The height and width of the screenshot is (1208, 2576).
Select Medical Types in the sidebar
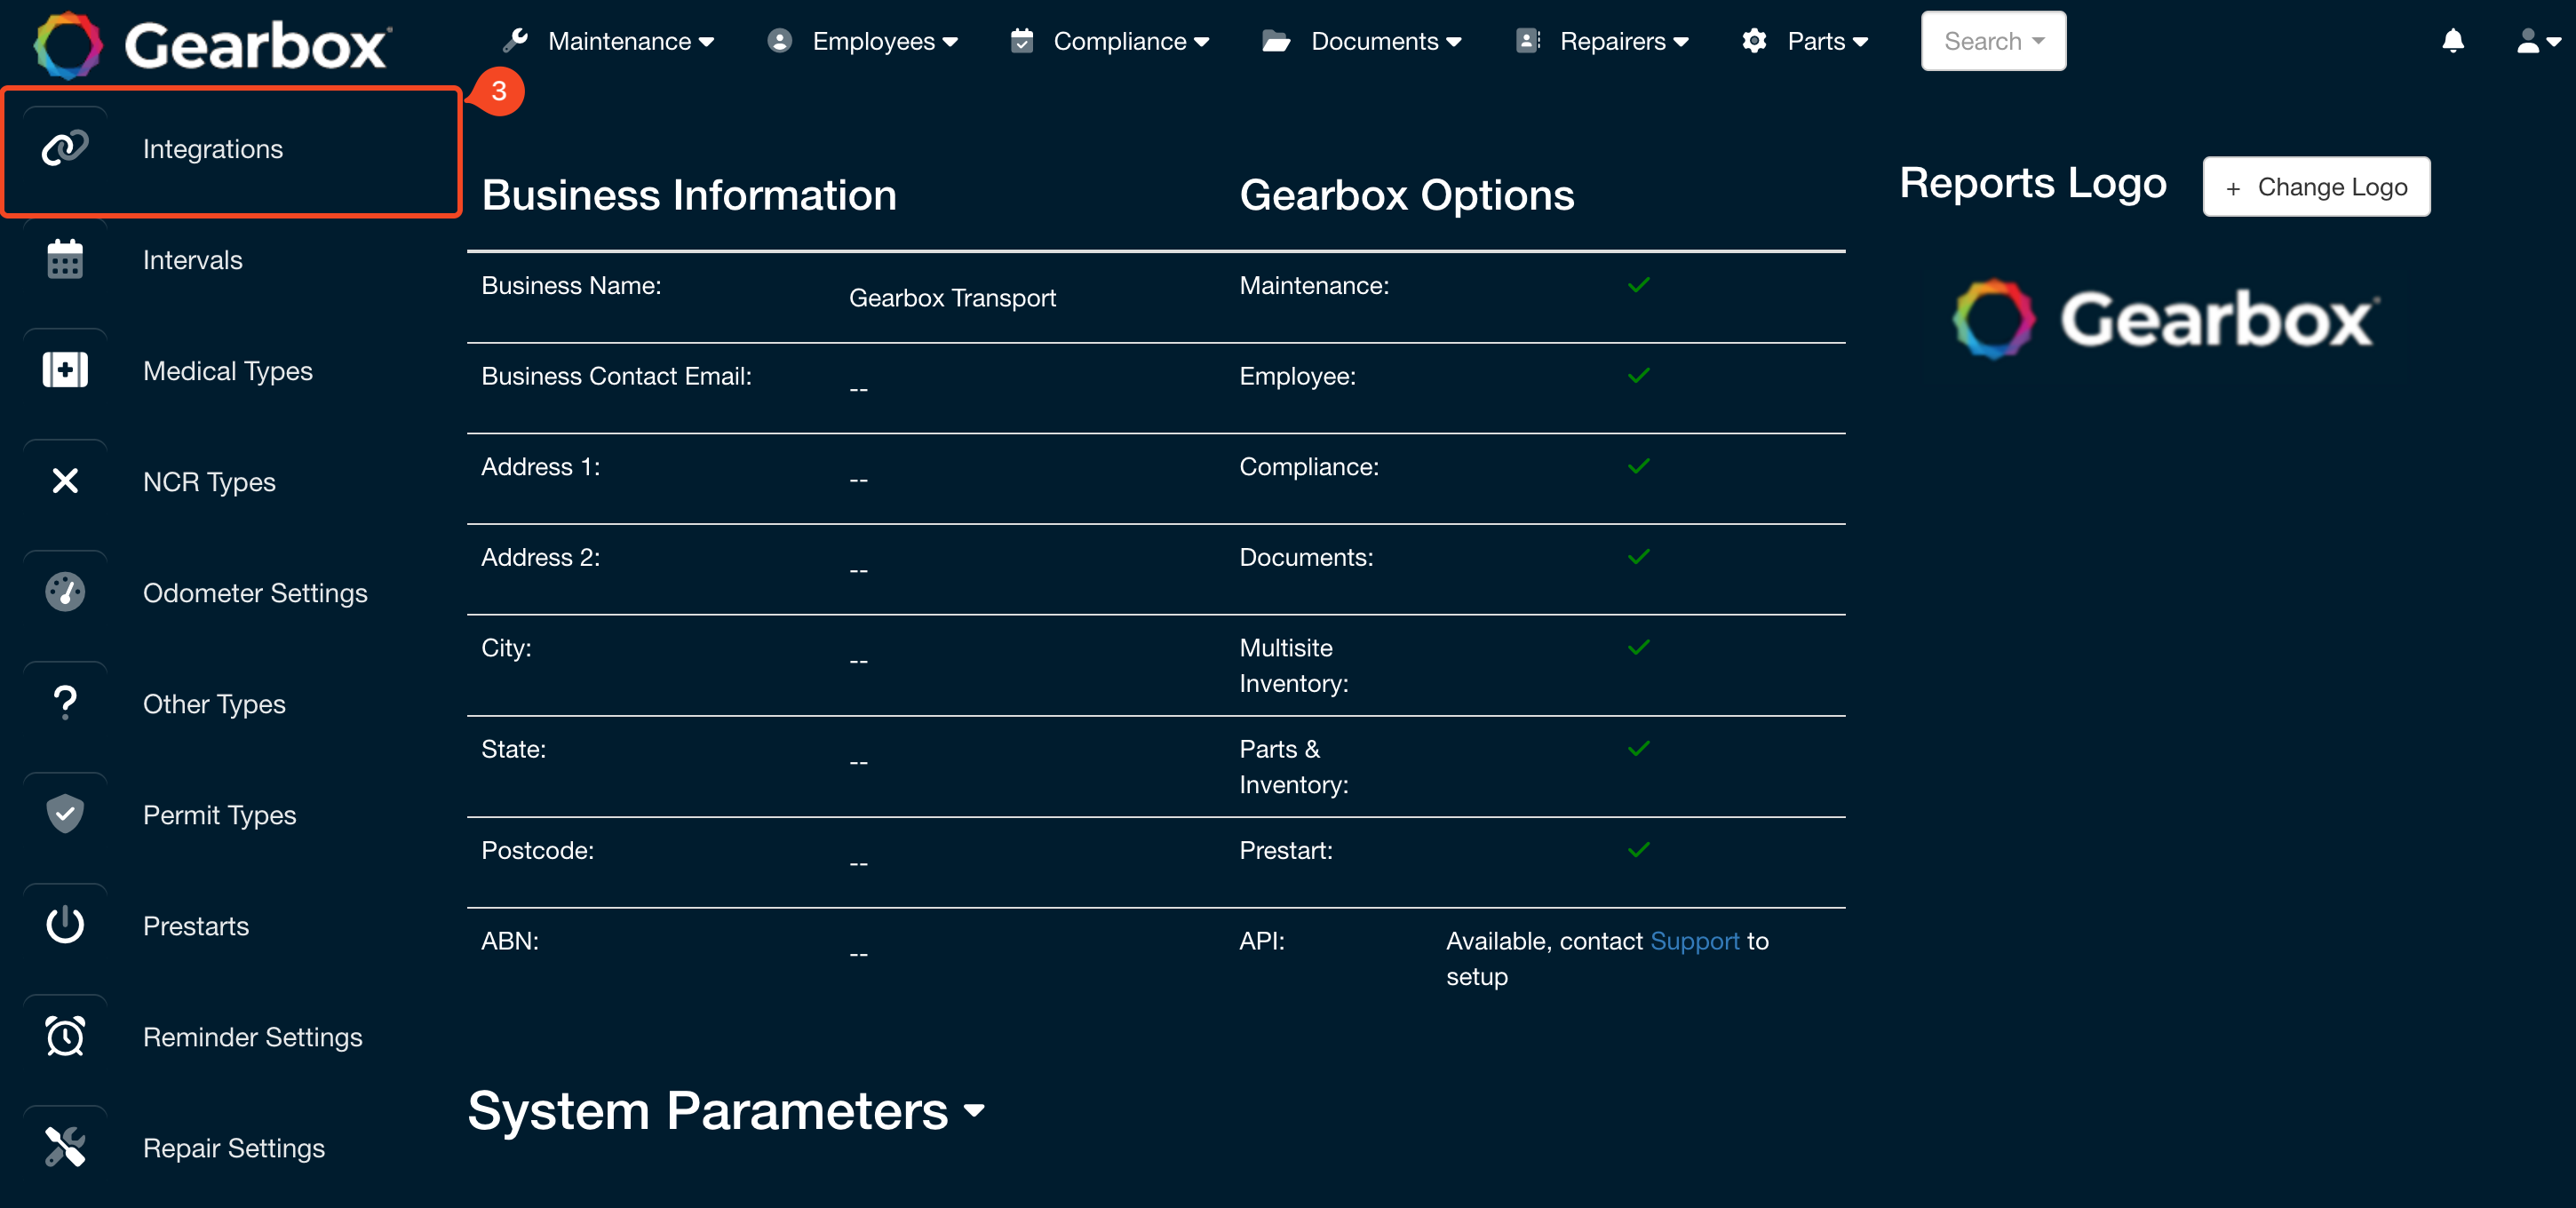tap(227, 370)
